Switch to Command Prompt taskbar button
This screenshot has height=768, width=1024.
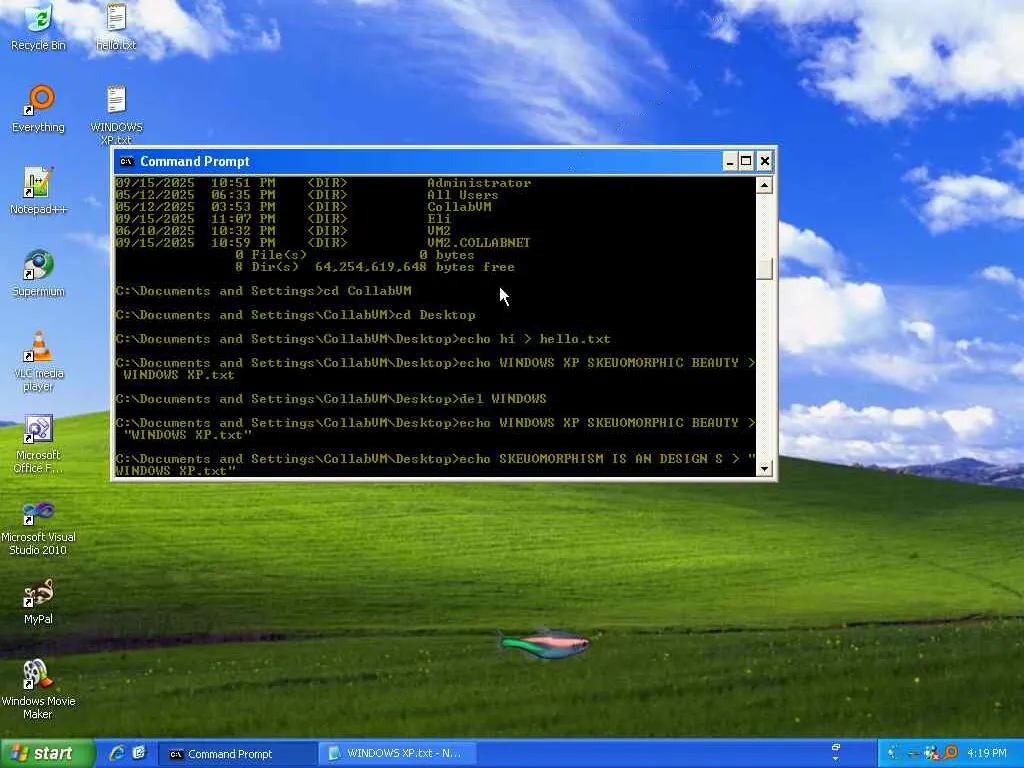237,754
